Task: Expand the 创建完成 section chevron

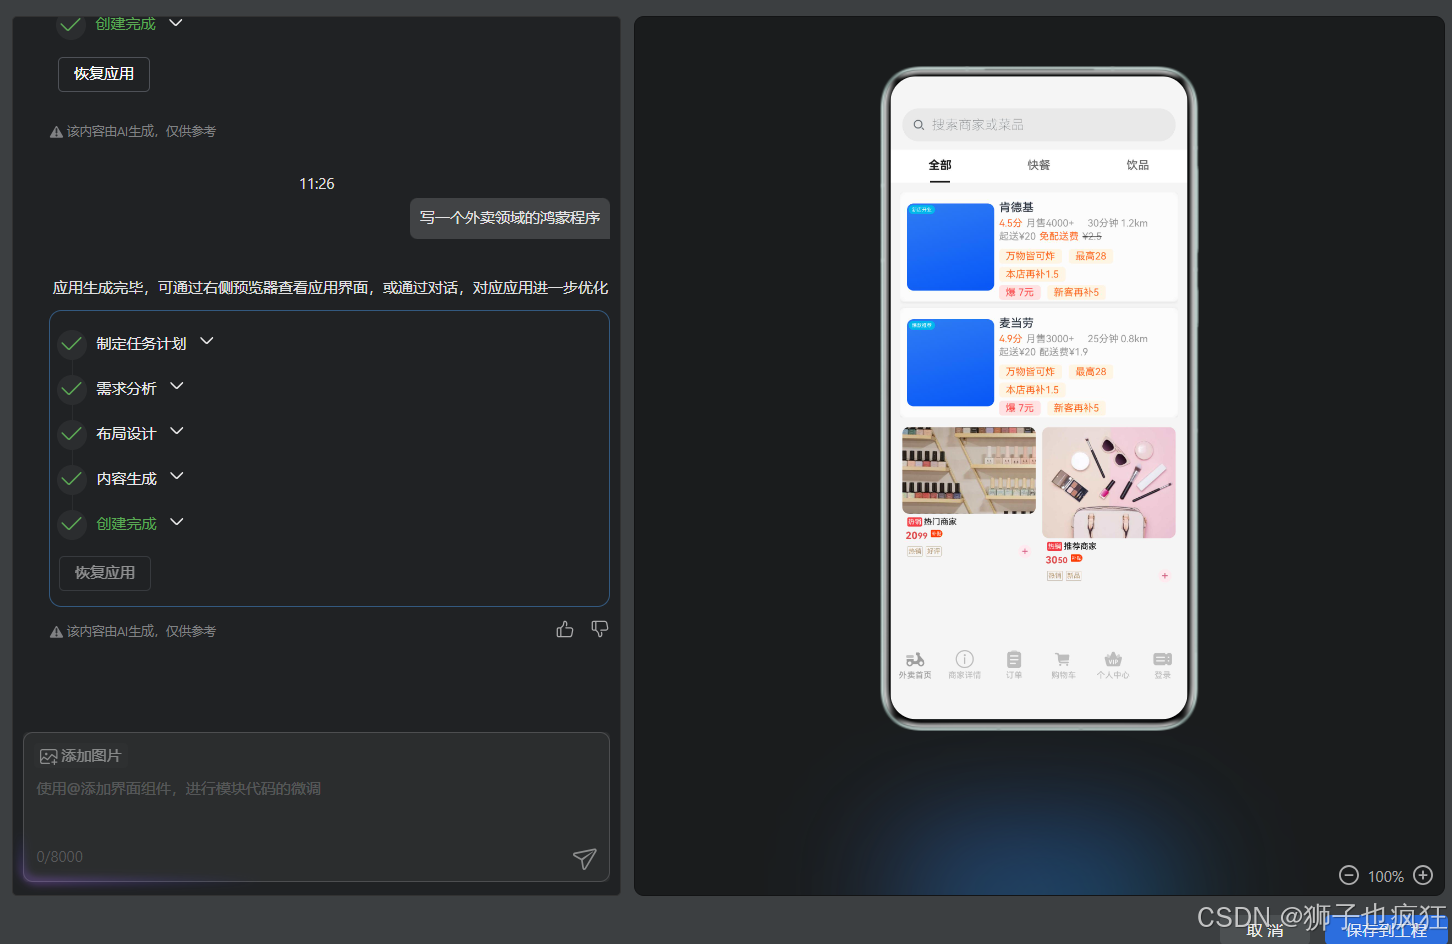Action: [176, 523]
